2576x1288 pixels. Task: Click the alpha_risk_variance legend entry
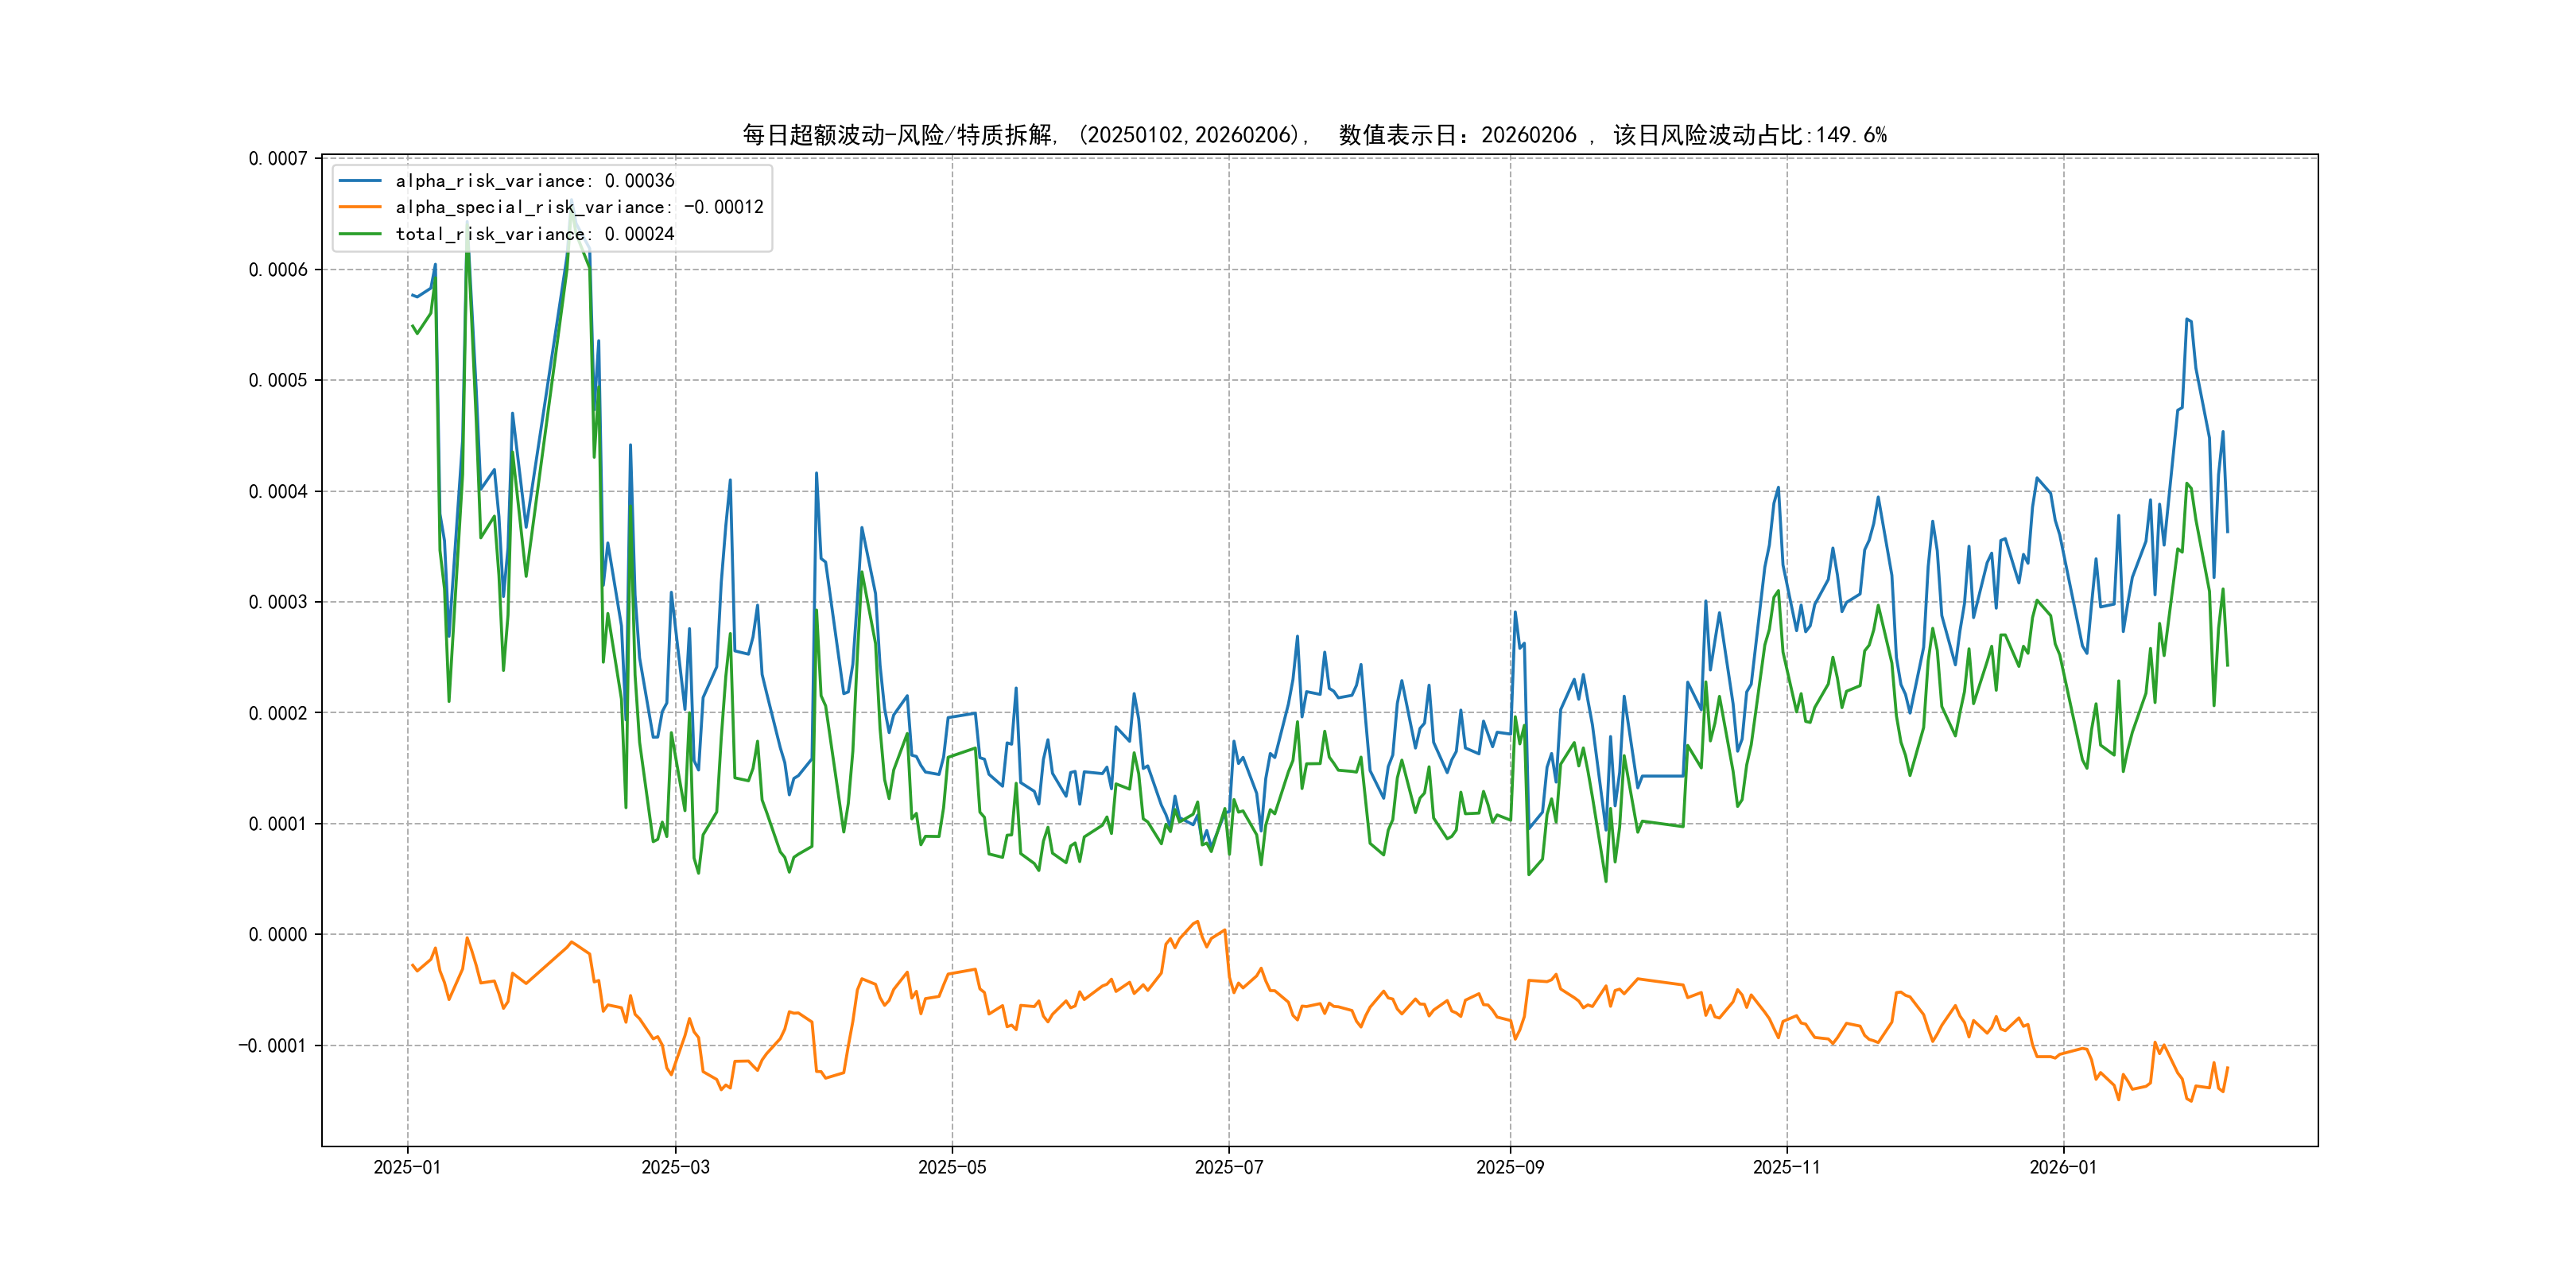(x=534, y=181)
